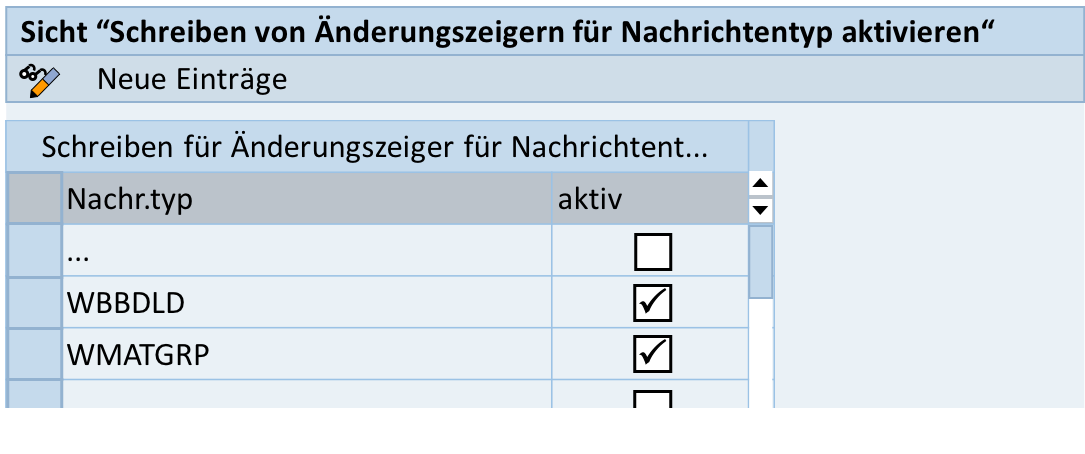Image resolution: width=1085 pixels, height=454 pixels.
Task: Select the row below WMATGRP via its selector
Action: click(x=34, y=395)
